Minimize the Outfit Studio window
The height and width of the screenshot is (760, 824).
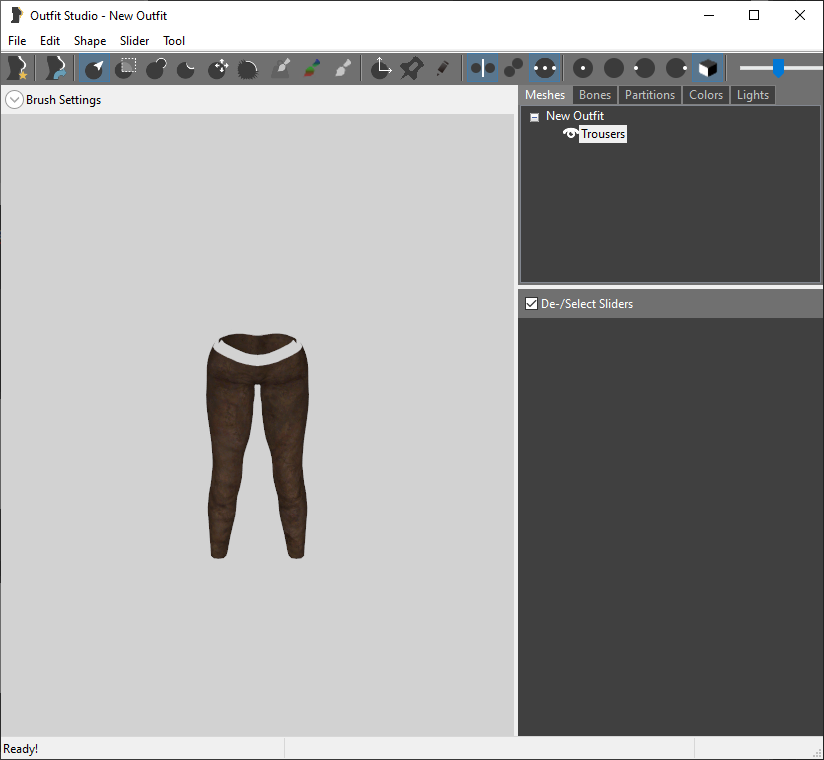(x=708, y=15)
